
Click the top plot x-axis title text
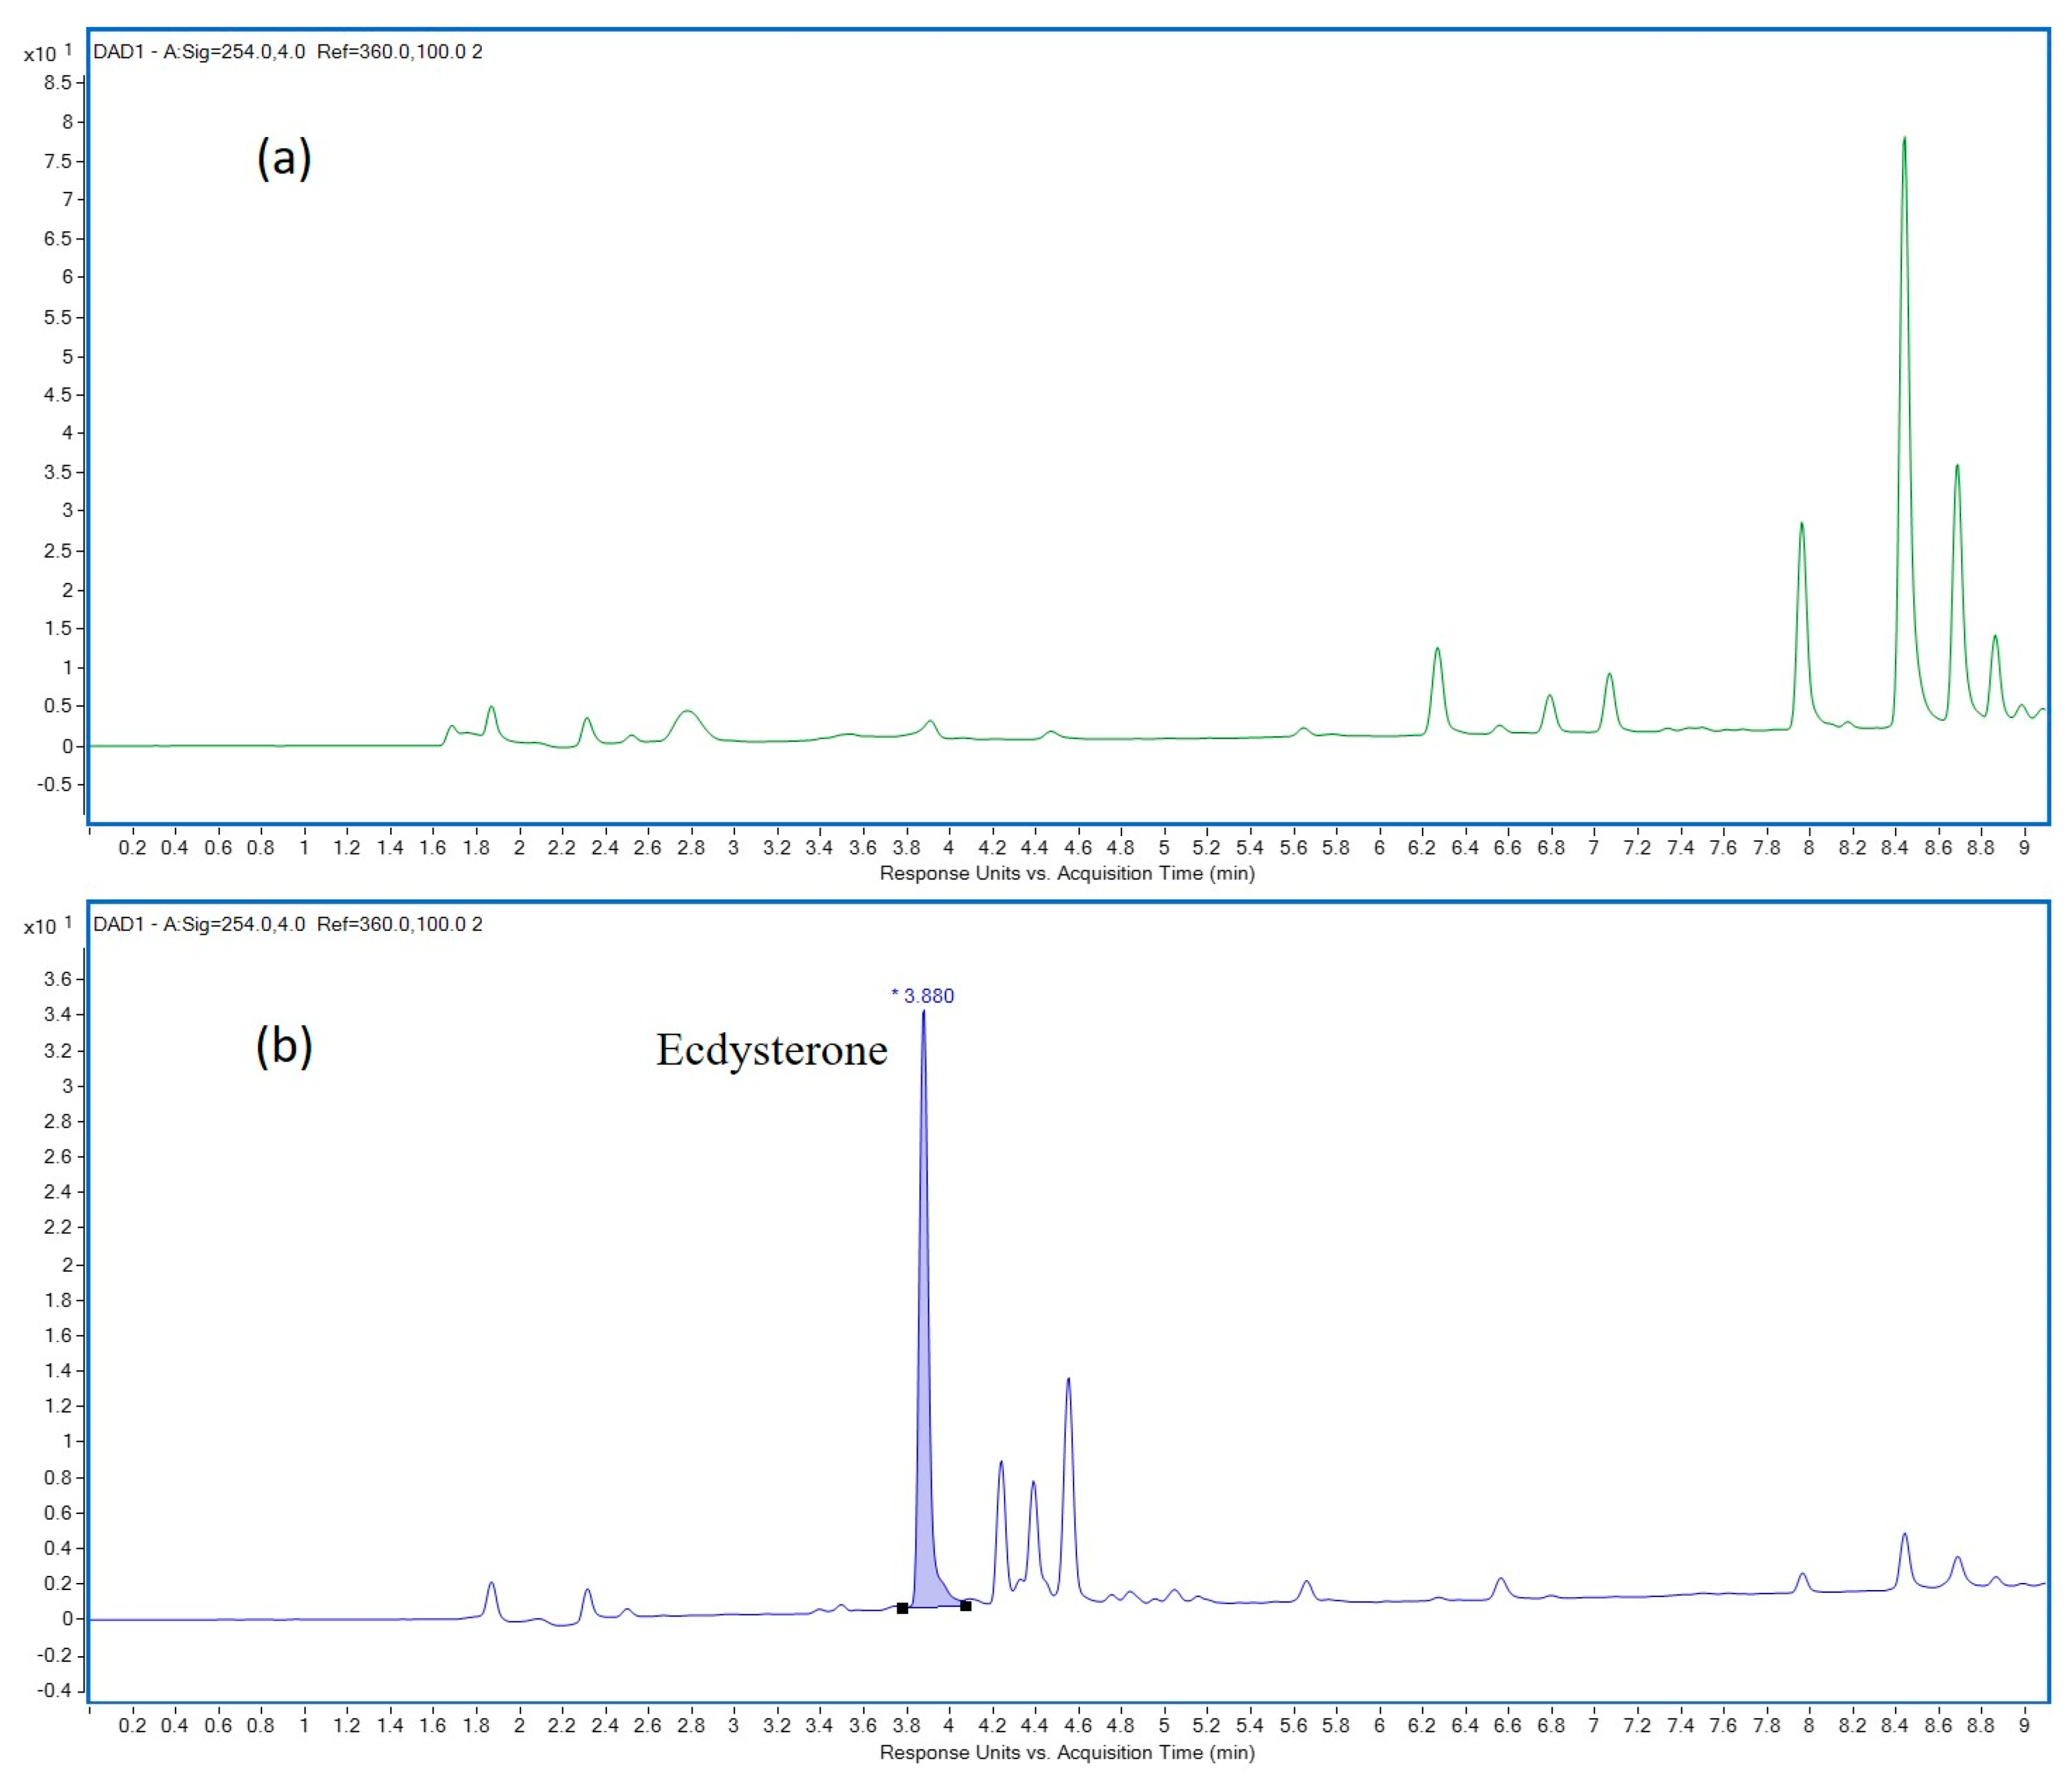tap(1066, 874)
